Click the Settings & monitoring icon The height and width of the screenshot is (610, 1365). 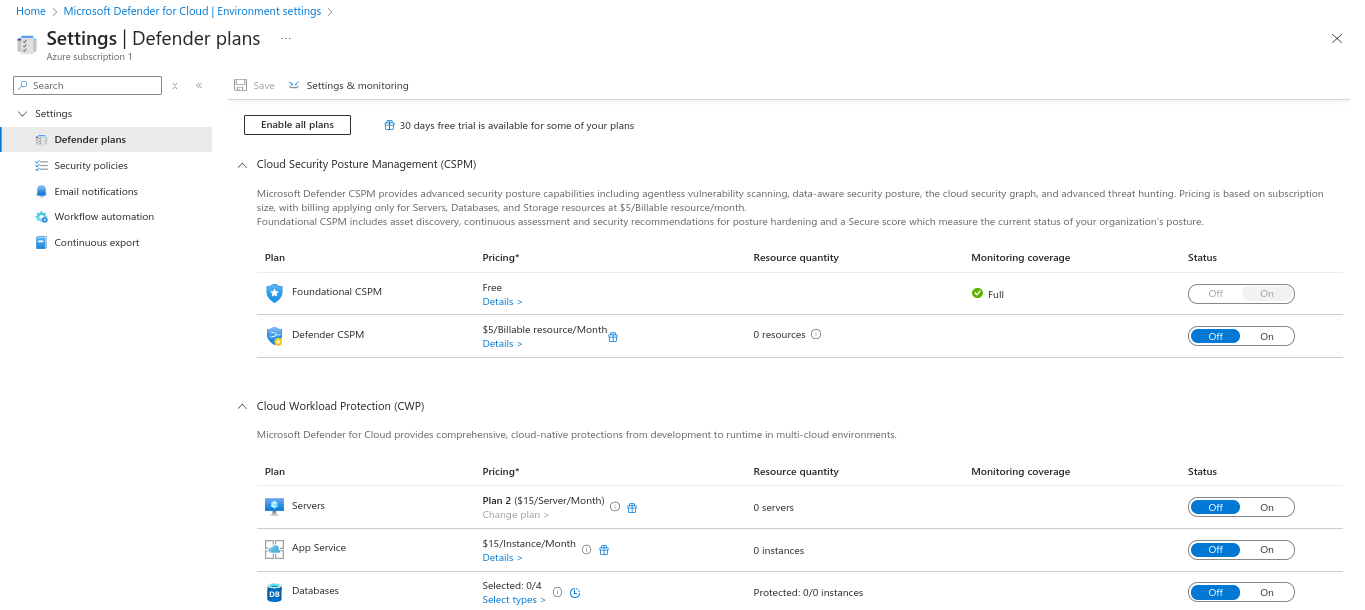tap(294, 86)
